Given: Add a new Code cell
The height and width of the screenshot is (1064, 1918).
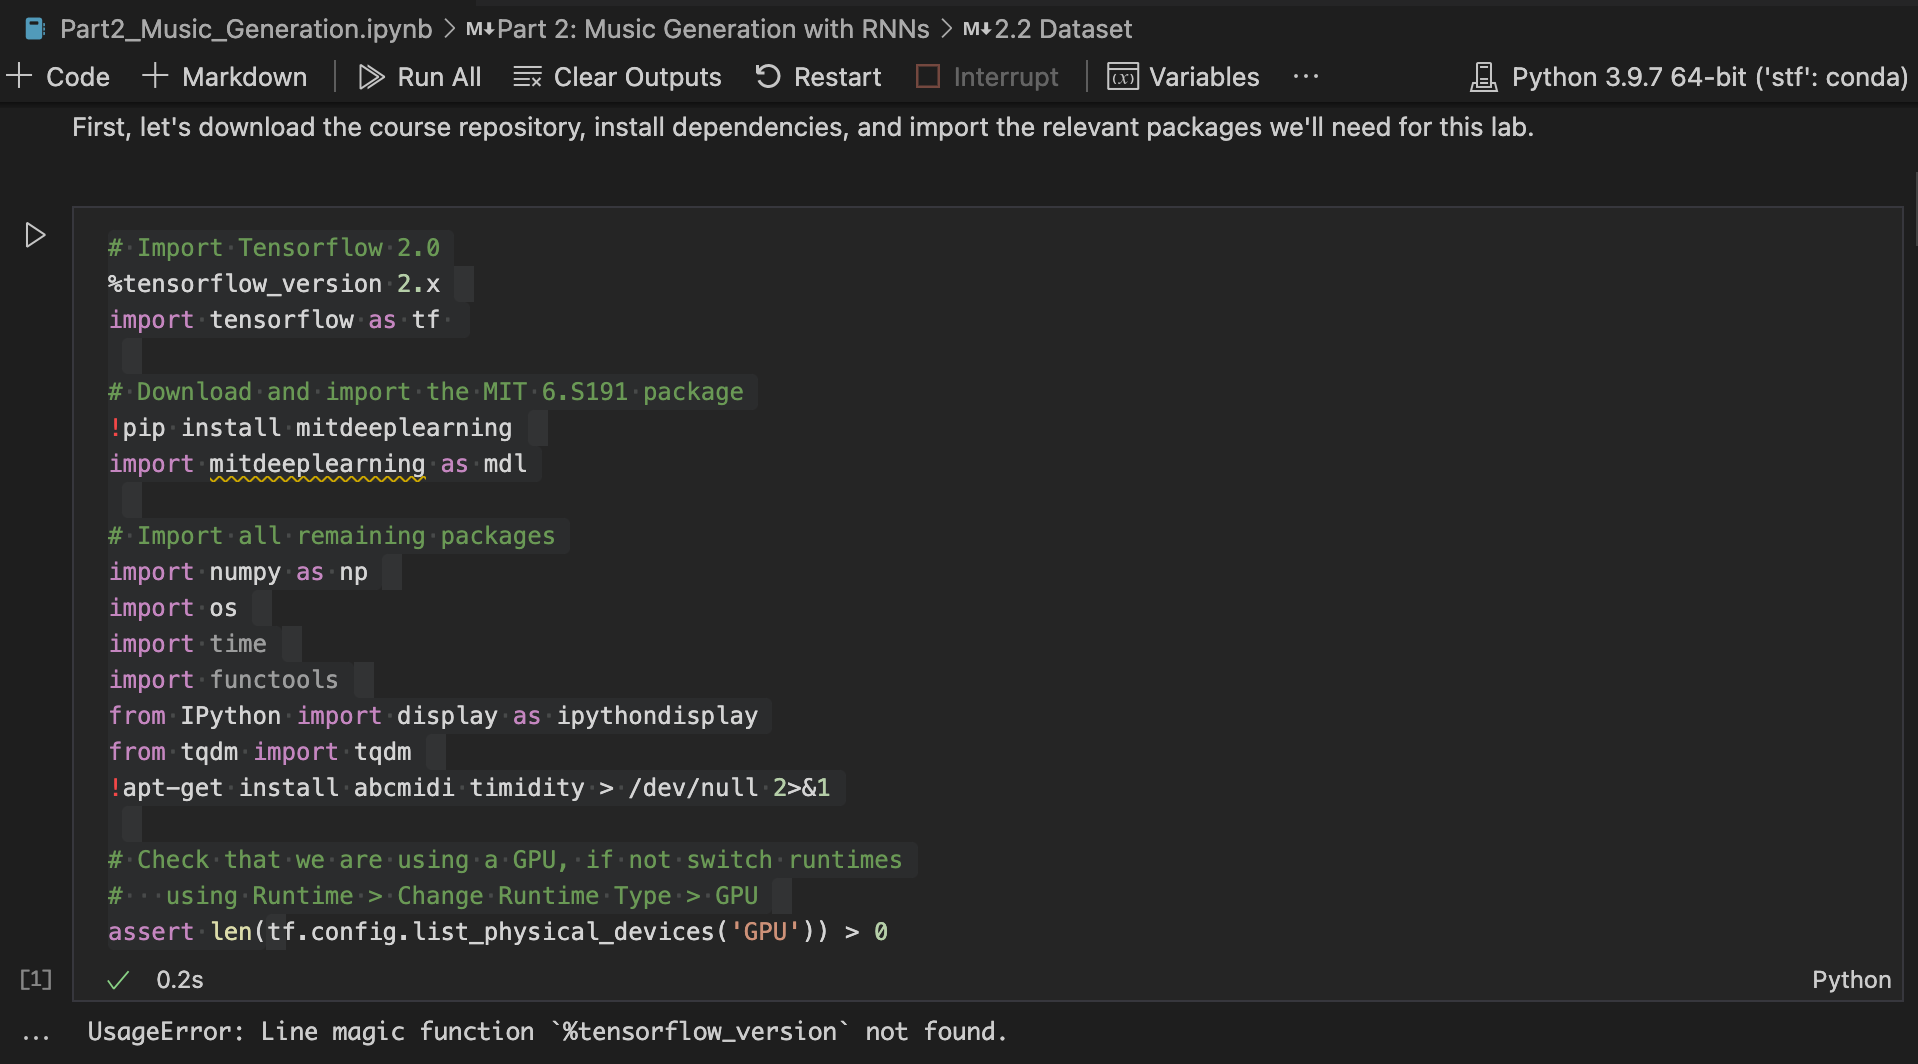Looking at the screenshot, I should (x=58, y=77).
